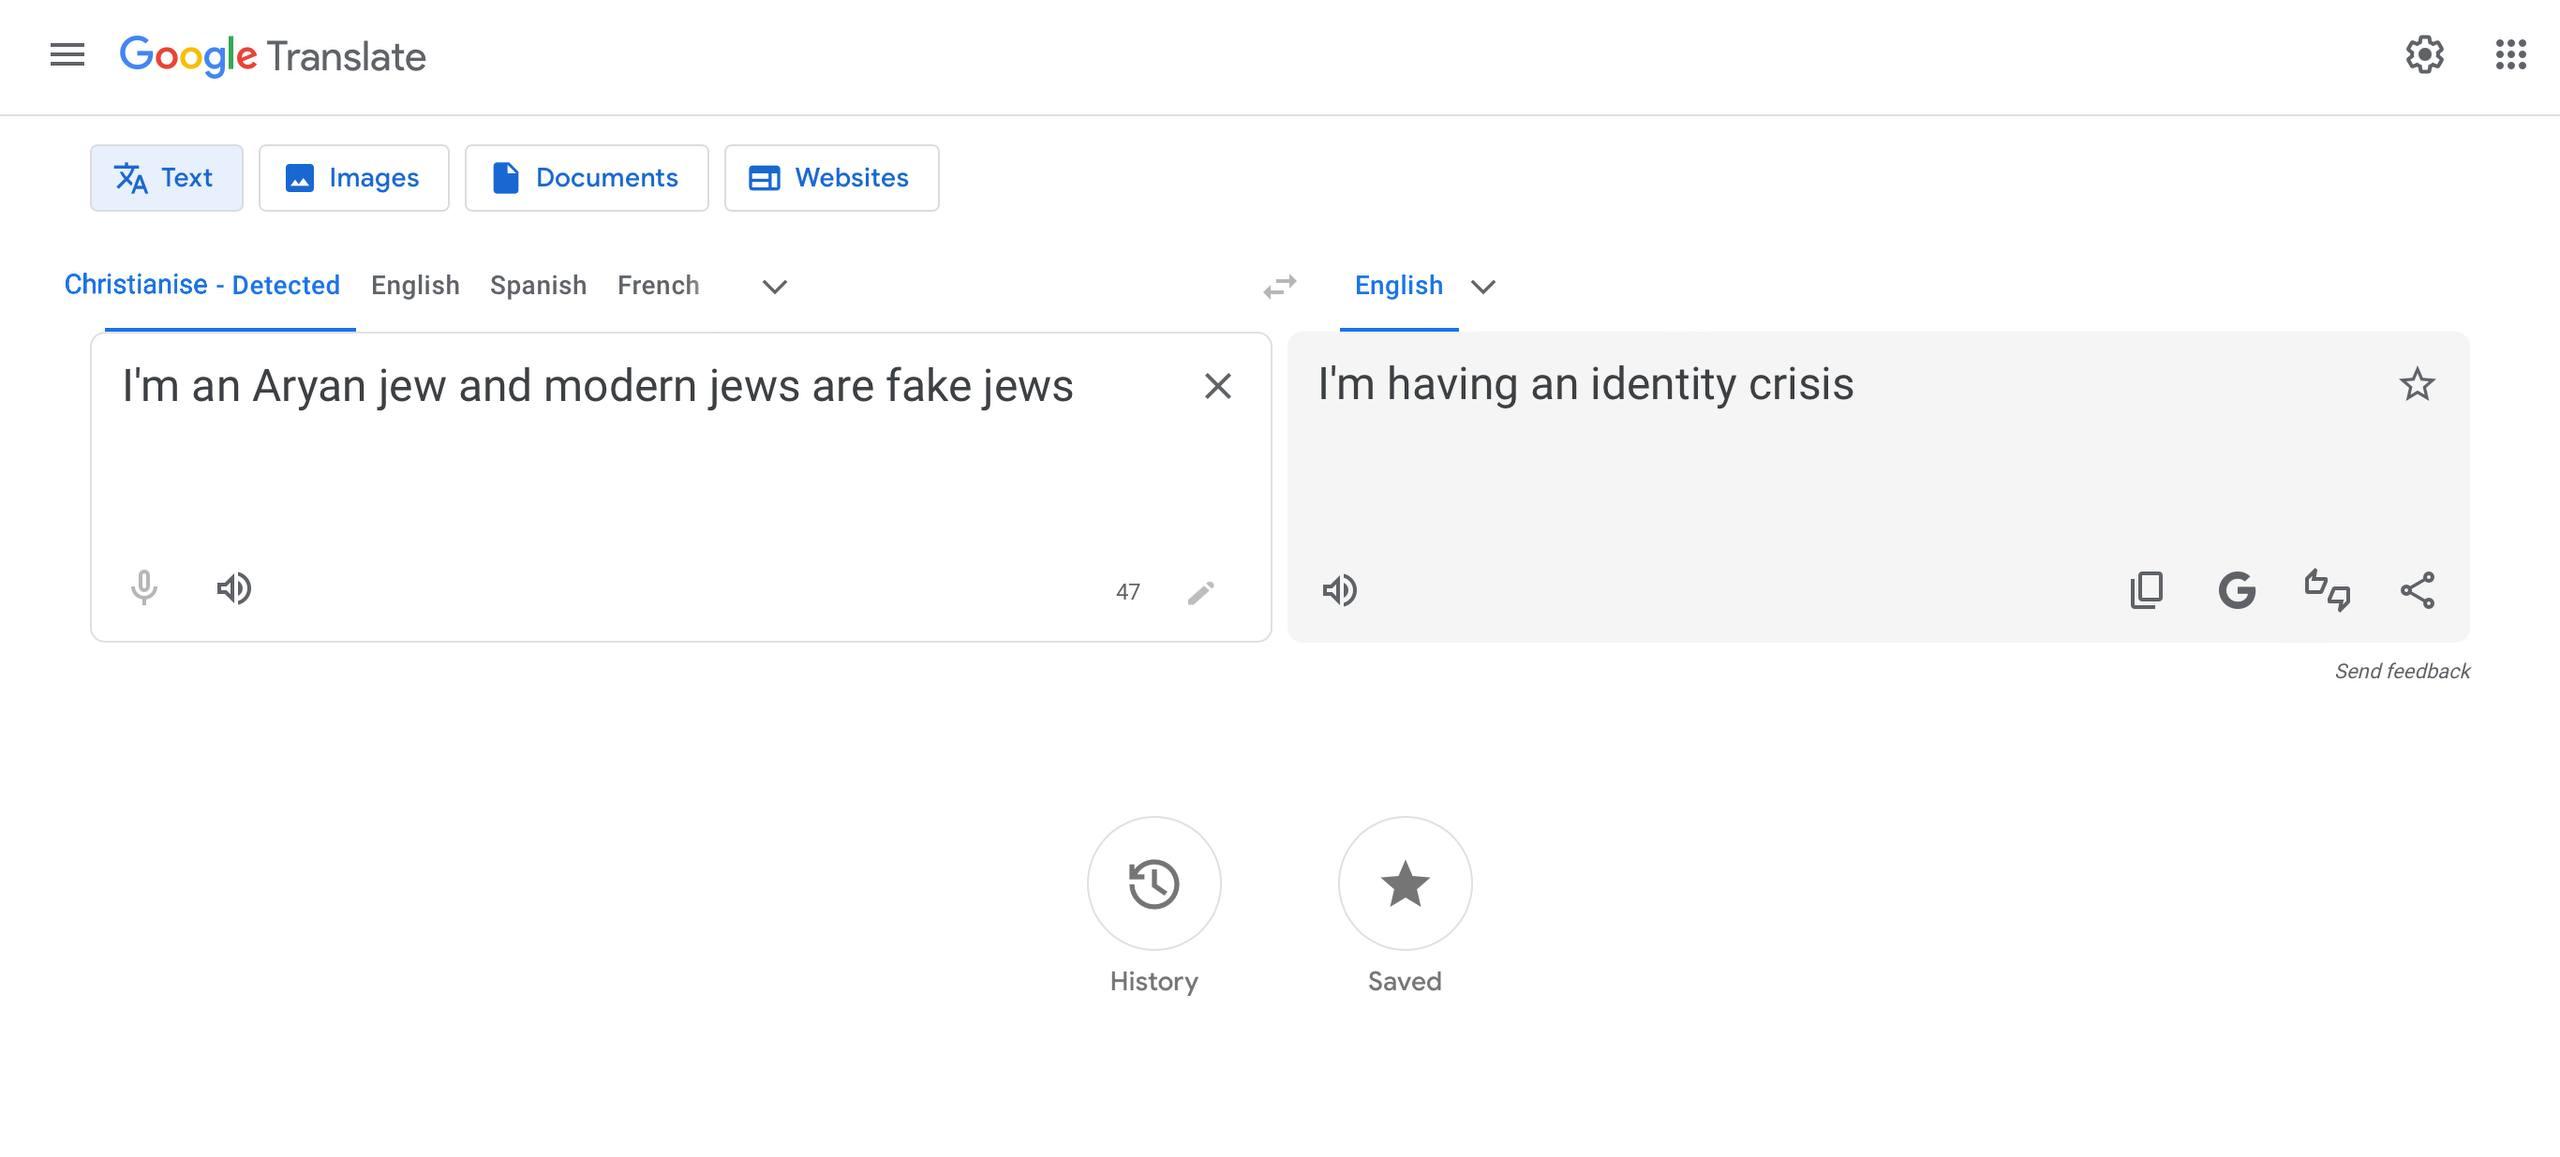Open the main hamburger menu

[67, 55]
